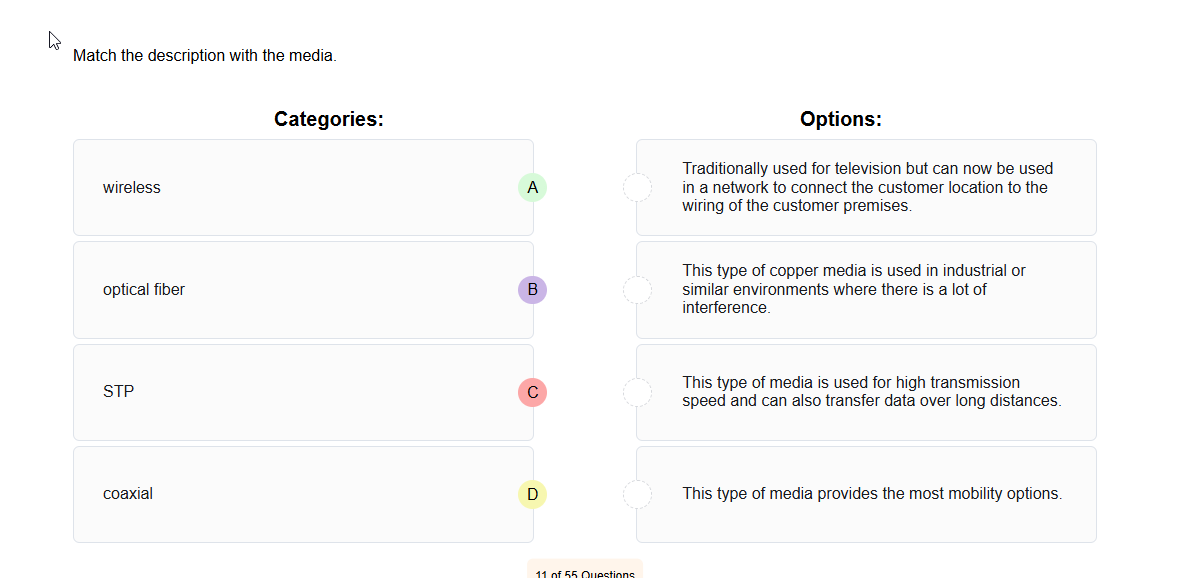Click the green A circle connector
This screenshot has height=578, width=1193.
pyautogui.click(x=532, y=187)
